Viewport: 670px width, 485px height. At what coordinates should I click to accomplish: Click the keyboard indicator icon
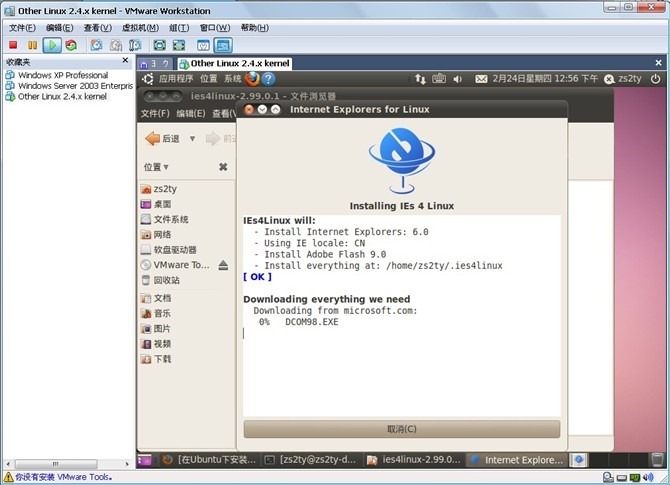pos(439,79)
